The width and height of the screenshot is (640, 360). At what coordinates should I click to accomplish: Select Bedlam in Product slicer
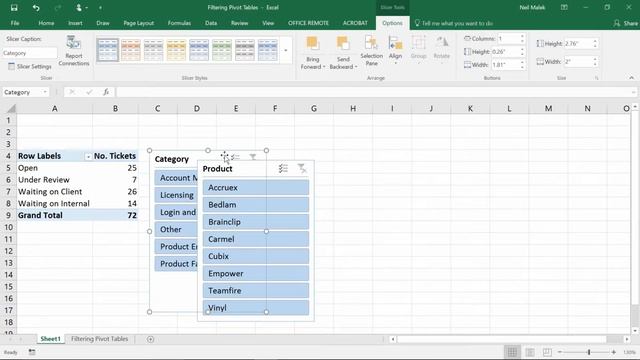click(x=256, y=205)
